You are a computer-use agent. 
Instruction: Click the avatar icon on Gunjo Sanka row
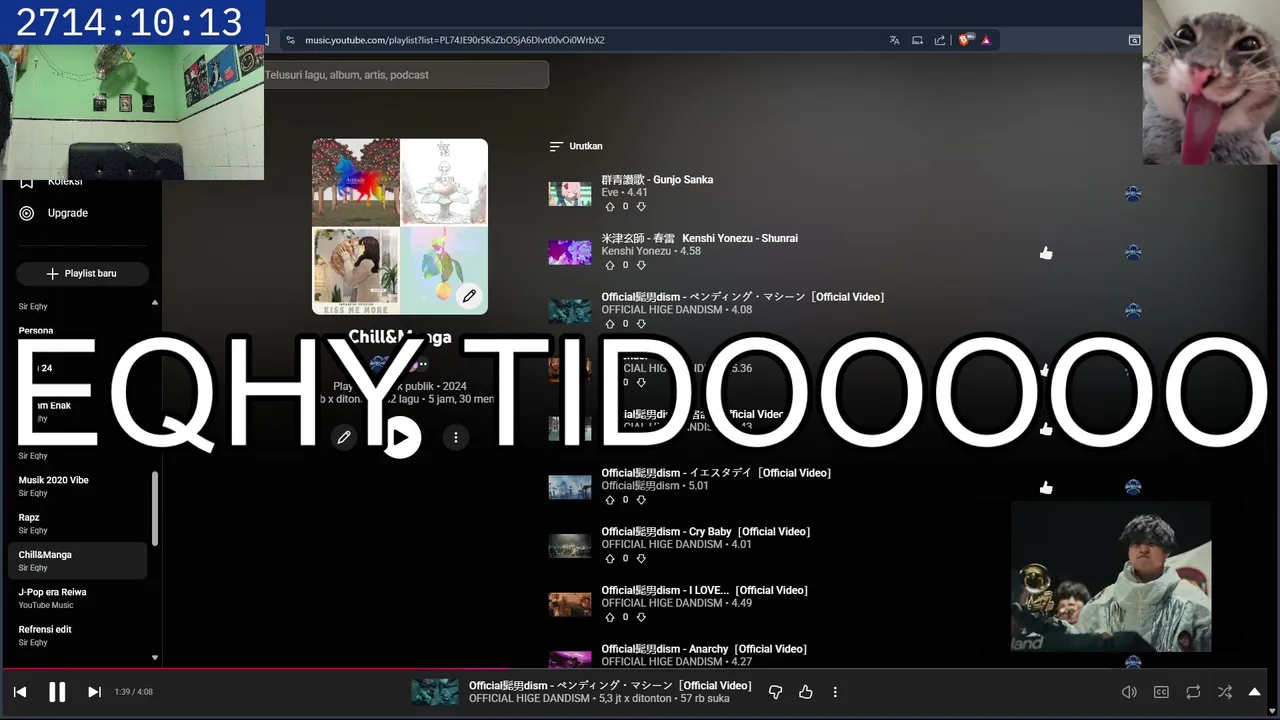point(1133,194)
